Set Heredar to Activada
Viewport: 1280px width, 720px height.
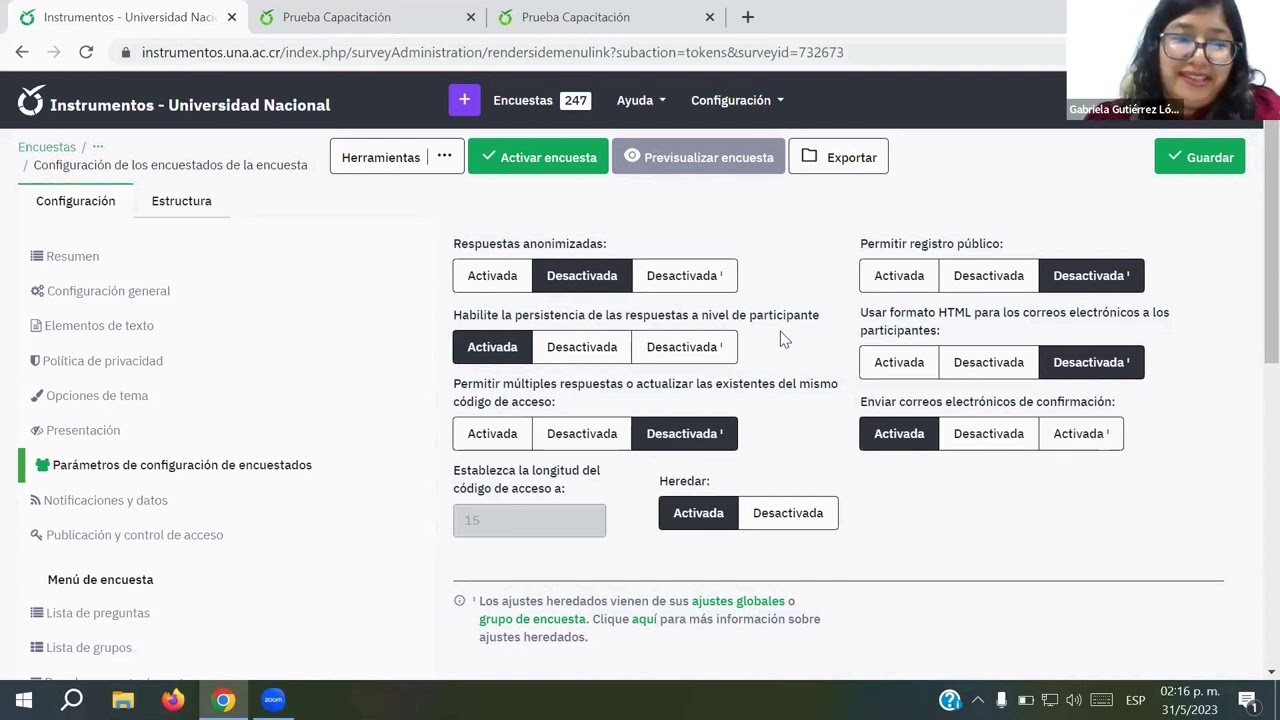pyautogui.click(x=698, y=513)
